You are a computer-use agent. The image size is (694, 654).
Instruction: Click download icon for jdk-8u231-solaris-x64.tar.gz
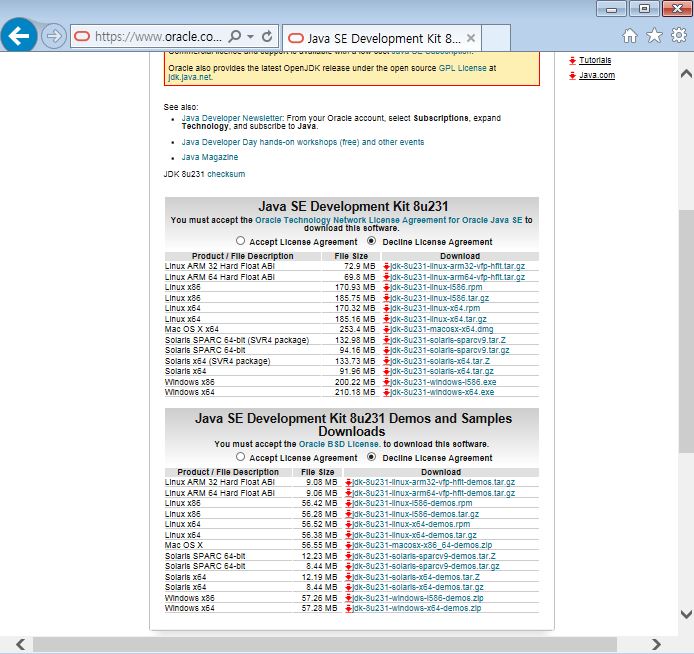point(386,372)
